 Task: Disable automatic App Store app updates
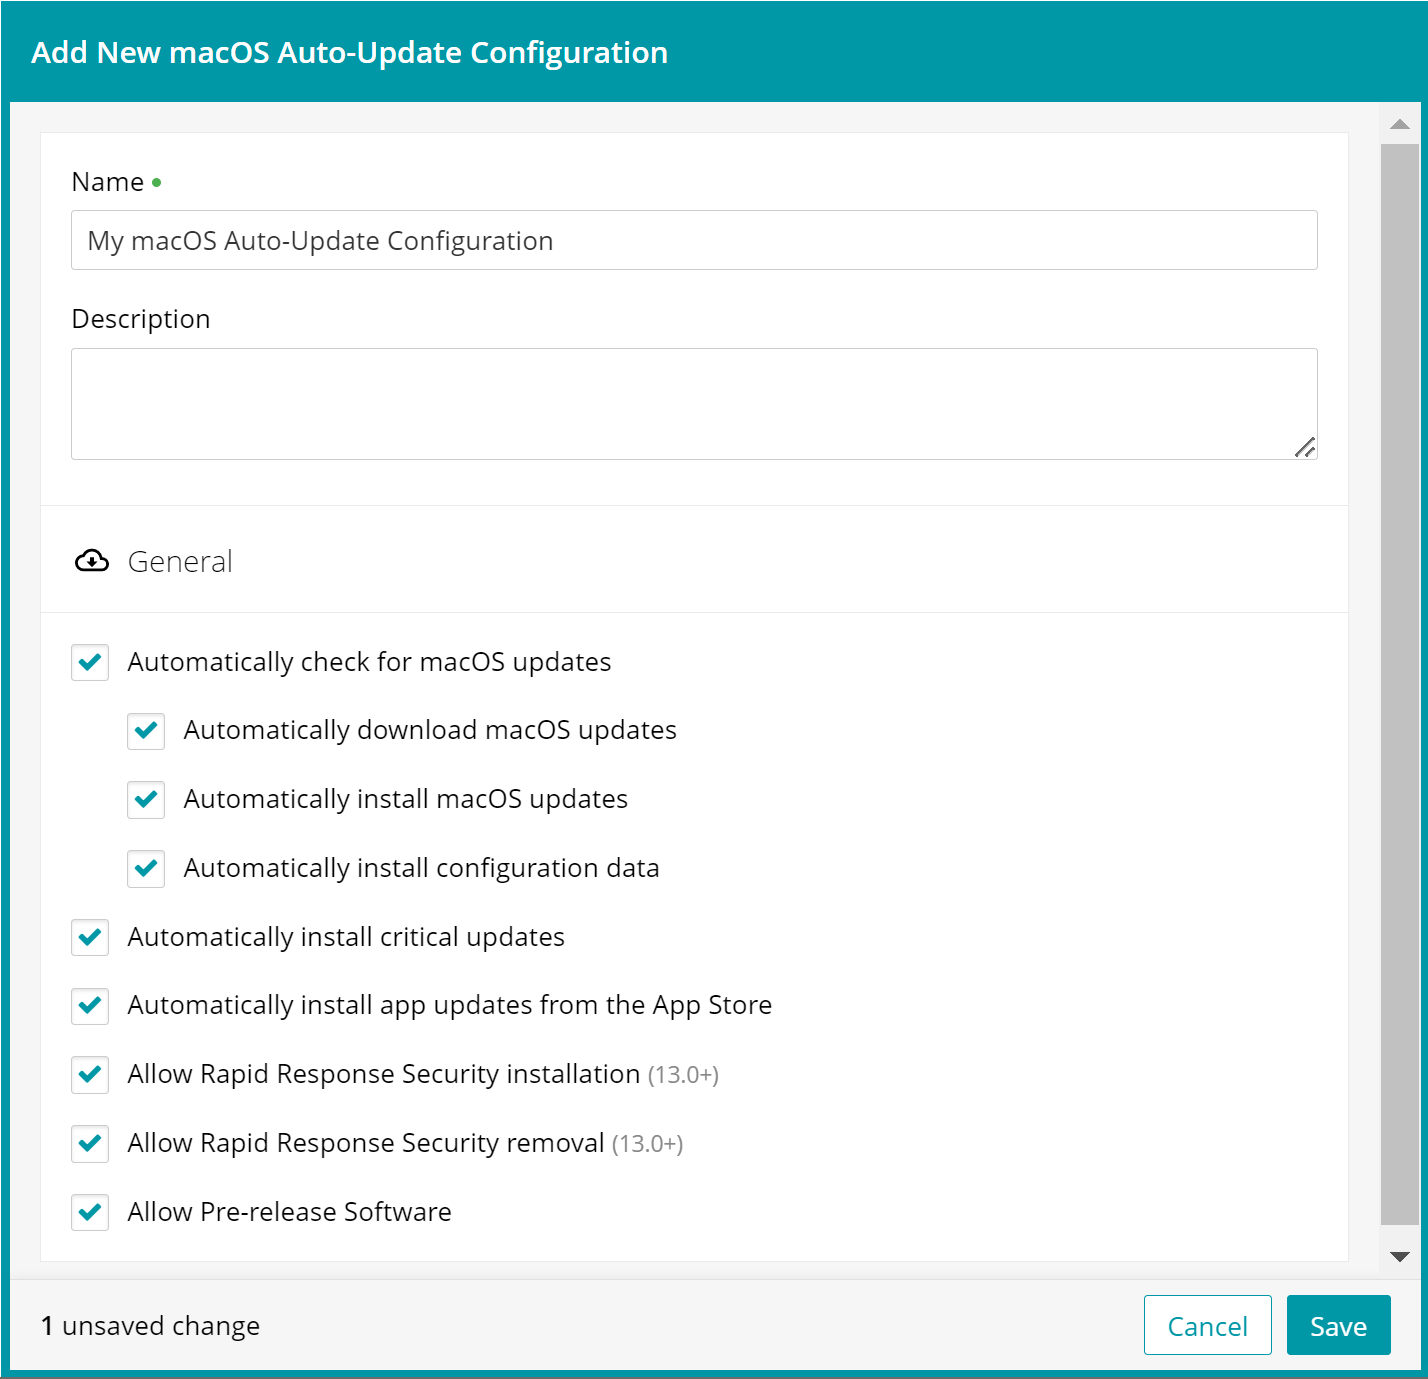(90, 1005)
